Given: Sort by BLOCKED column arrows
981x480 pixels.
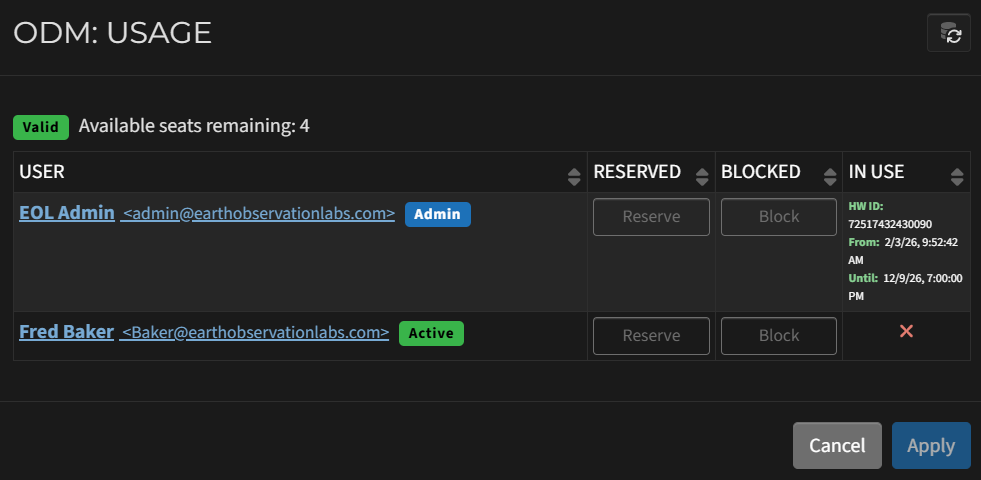Looking at the screenshot, I should pos(830,177).
